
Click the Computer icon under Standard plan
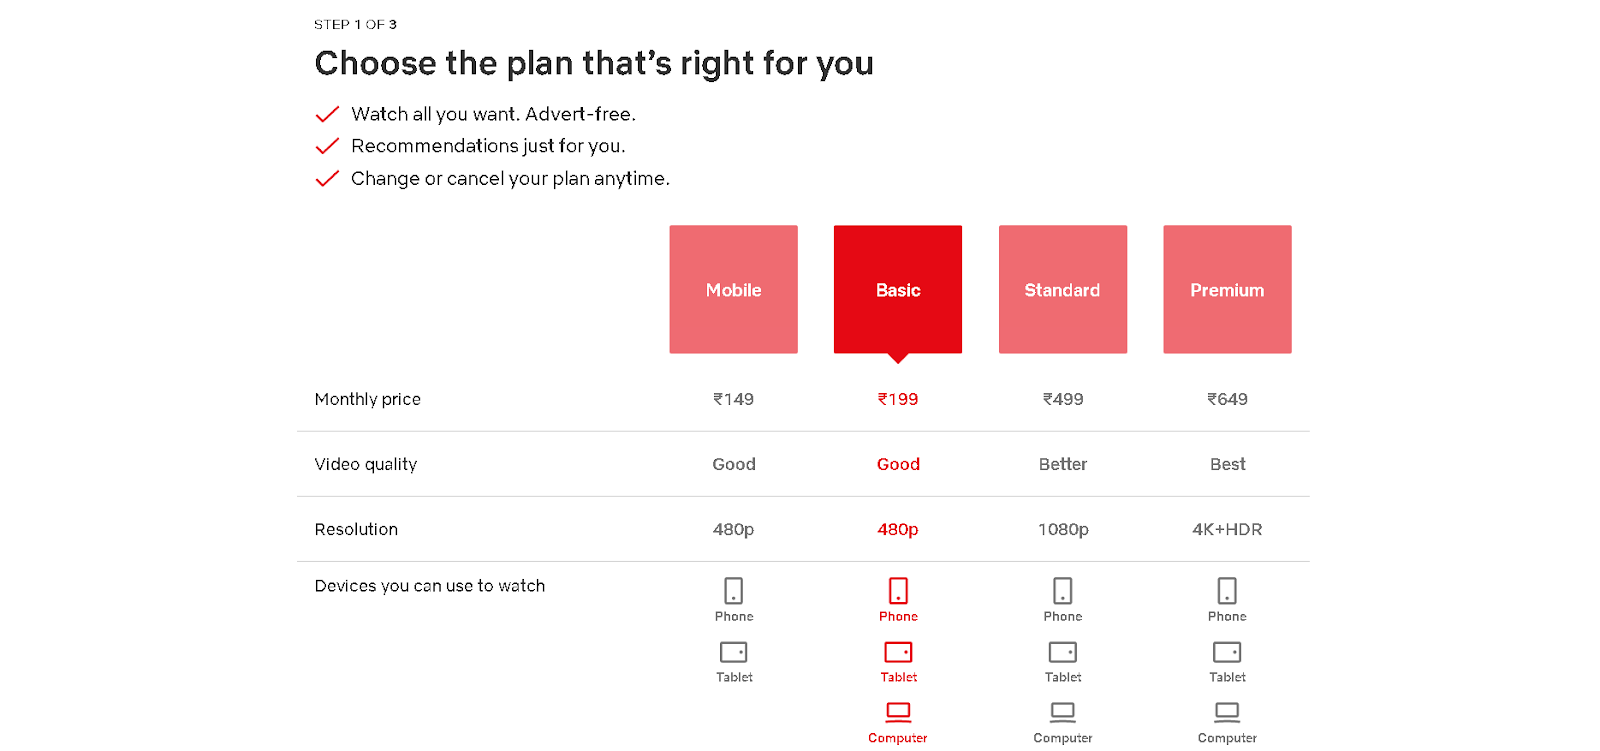(1063, 712)
